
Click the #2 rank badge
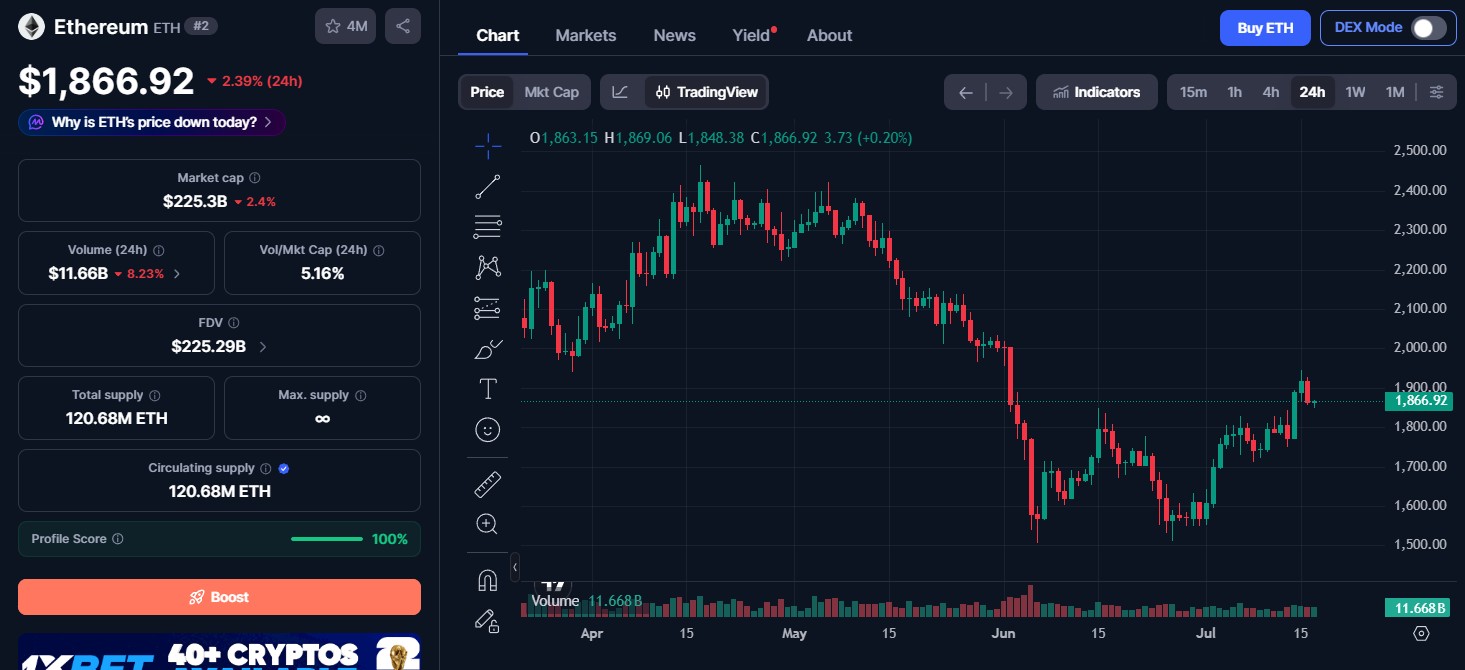tap(201, 27)
